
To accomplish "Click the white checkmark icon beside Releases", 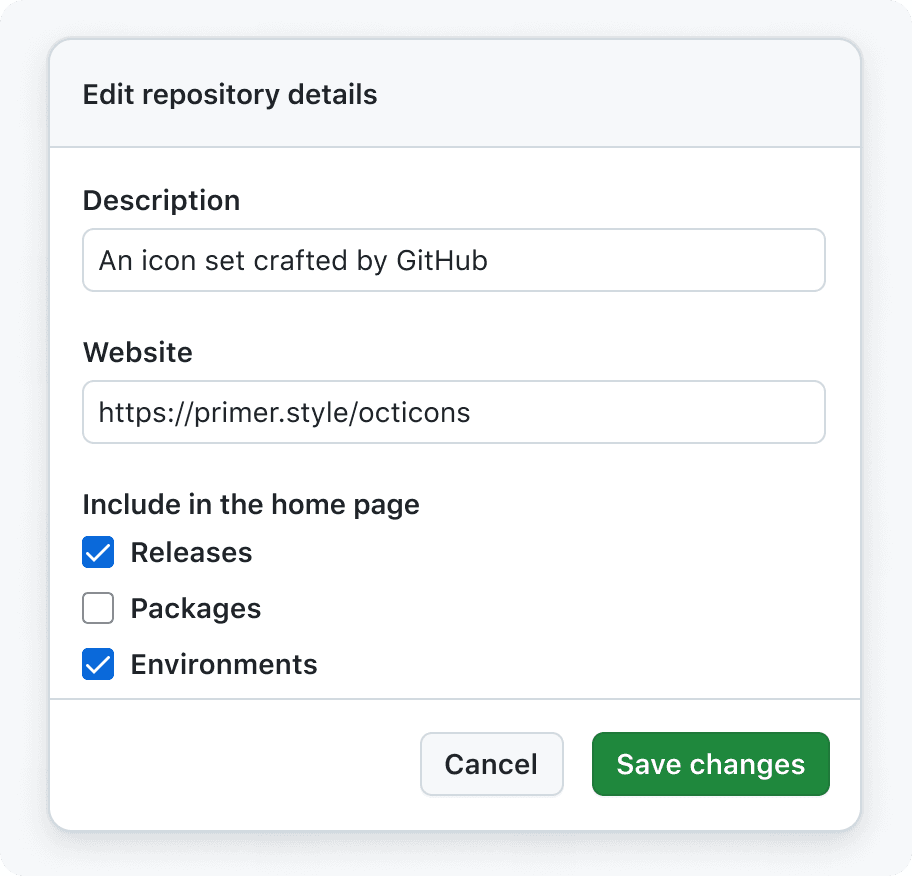I will [x=98, y=552].
